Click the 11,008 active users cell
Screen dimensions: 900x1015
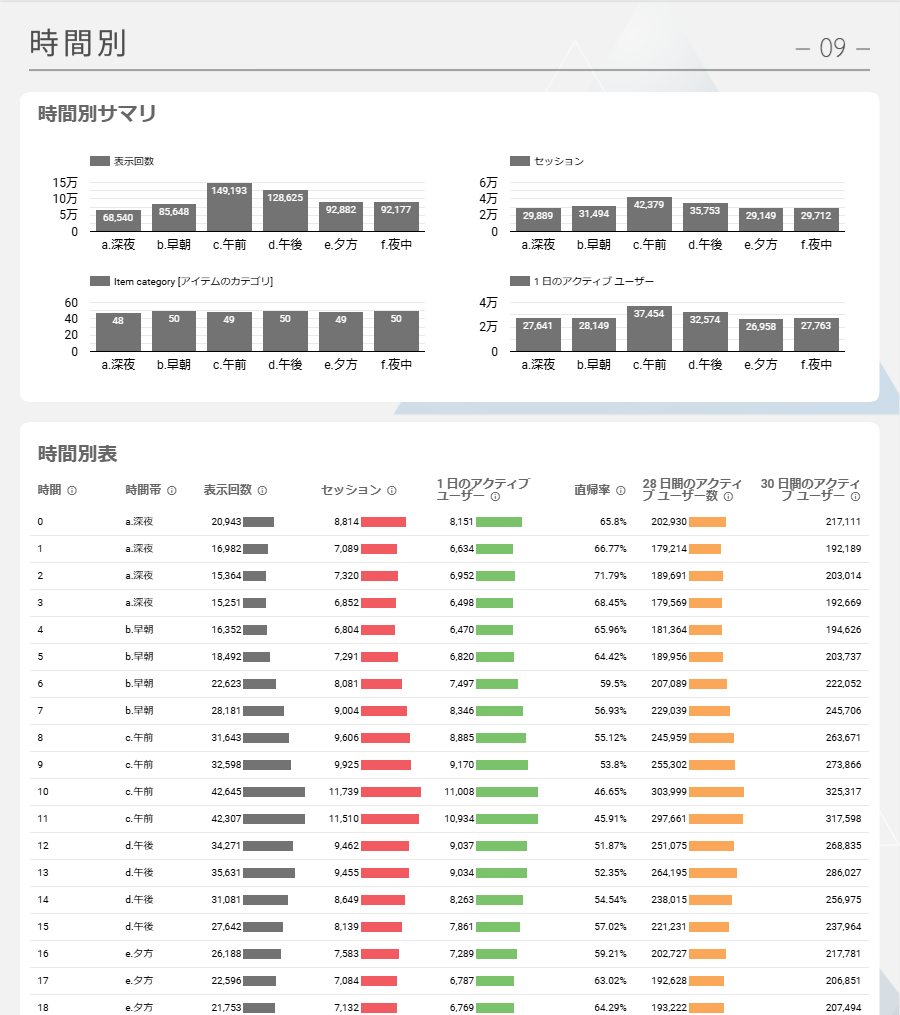coord(459,792)
